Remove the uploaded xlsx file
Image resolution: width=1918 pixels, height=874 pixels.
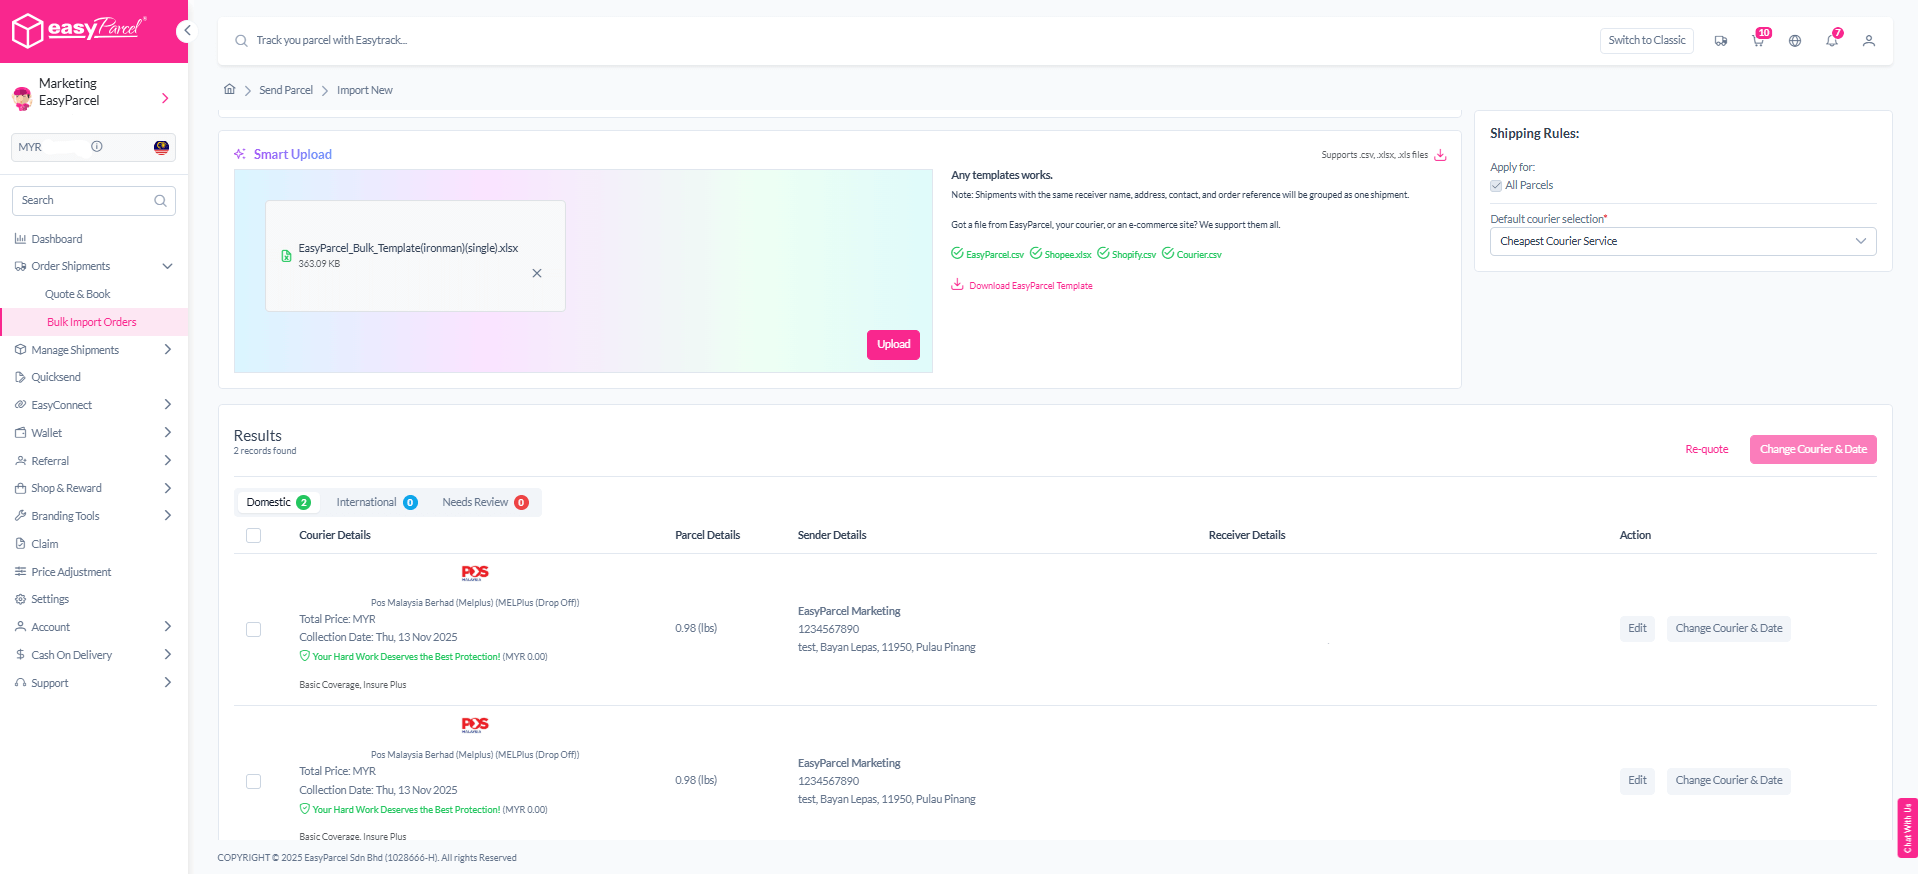coord(537,273)
